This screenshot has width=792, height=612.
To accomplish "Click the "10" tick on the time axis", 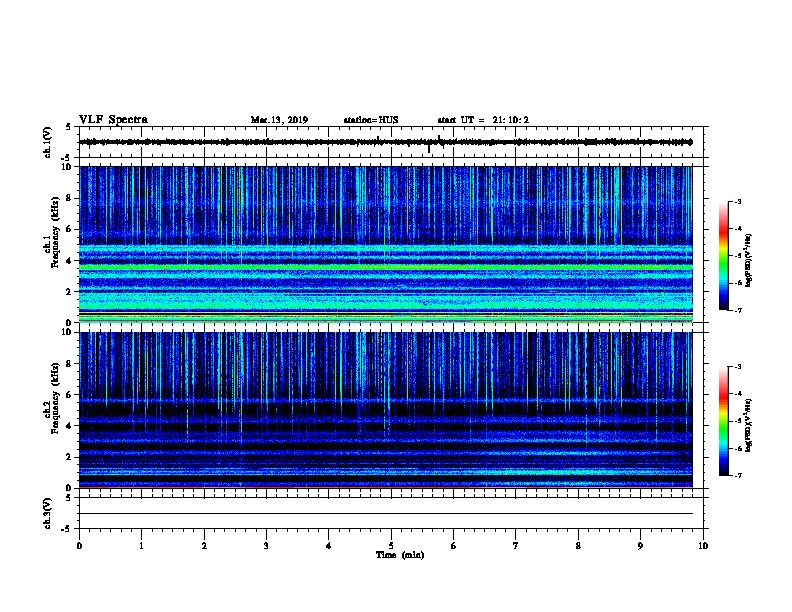I will tap(703, 546).
